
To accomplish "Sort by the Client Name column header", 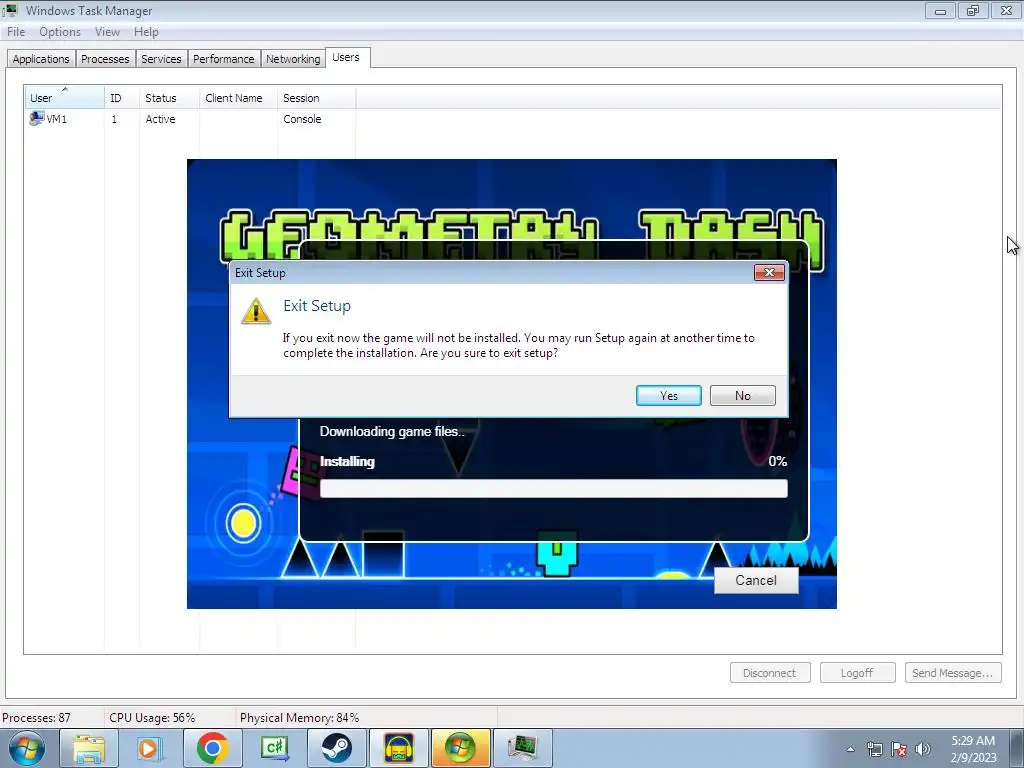I will pyautogui.click(x=238, y=98).
